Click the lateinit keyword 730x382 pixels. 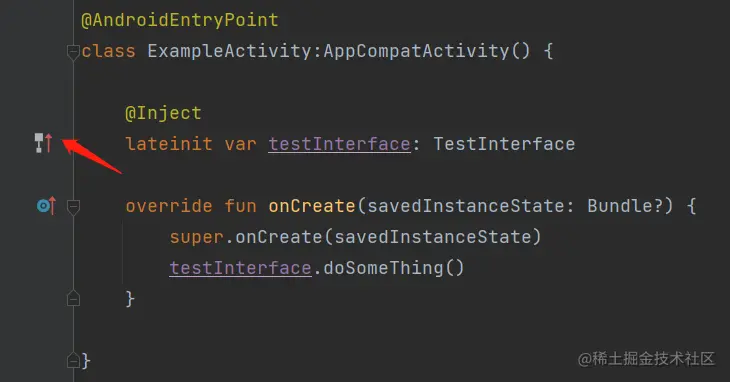(x=169, y=144)
